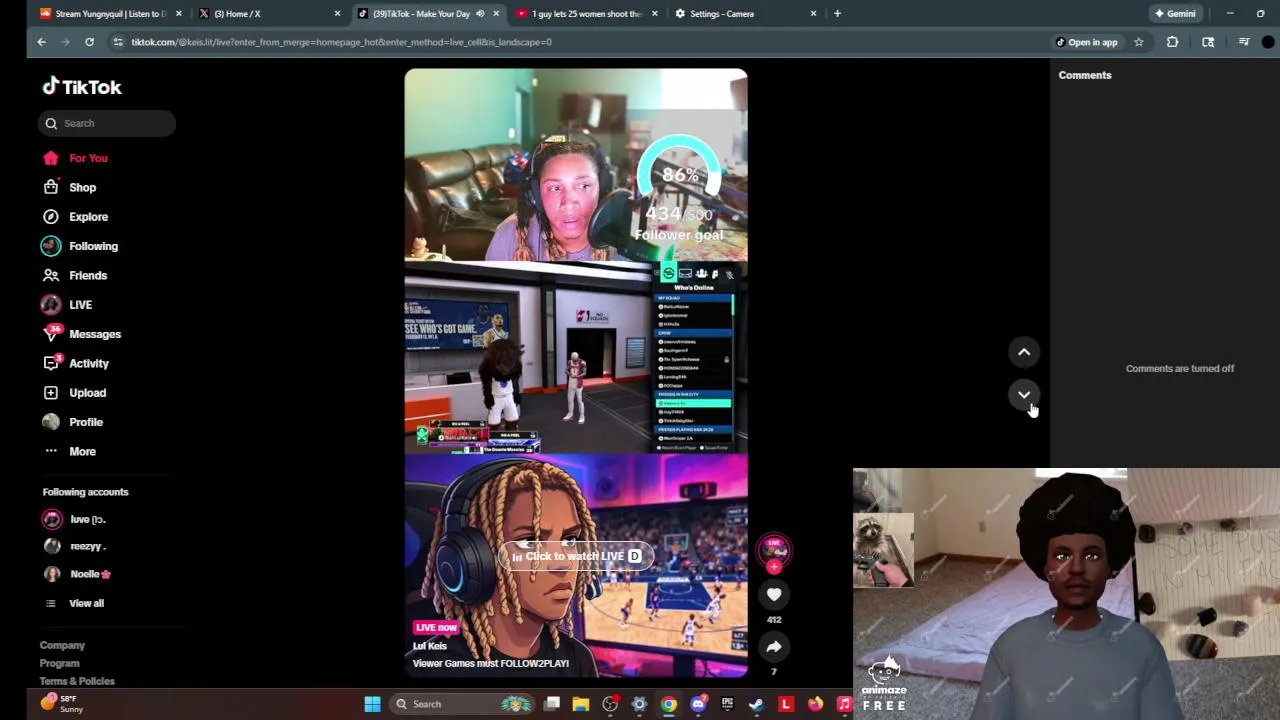The width and height of the screenshot is (1280, 720).
Task: Open Epic Games from taskbar
Action: point(728,704)
